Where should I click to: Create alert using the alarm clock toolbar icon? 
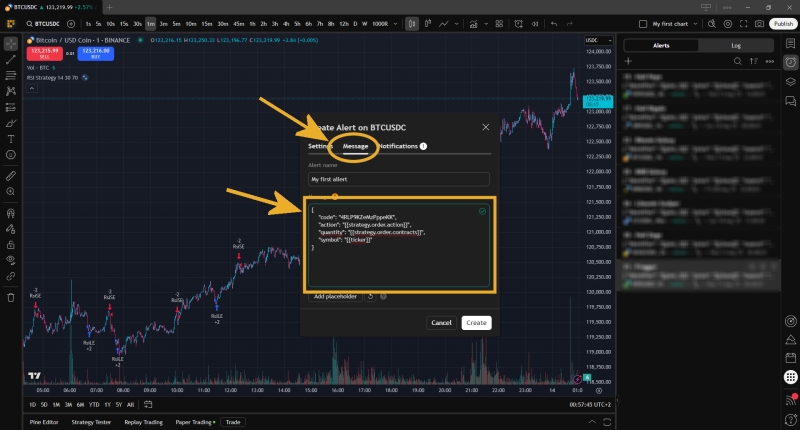(x=518, y=24)
